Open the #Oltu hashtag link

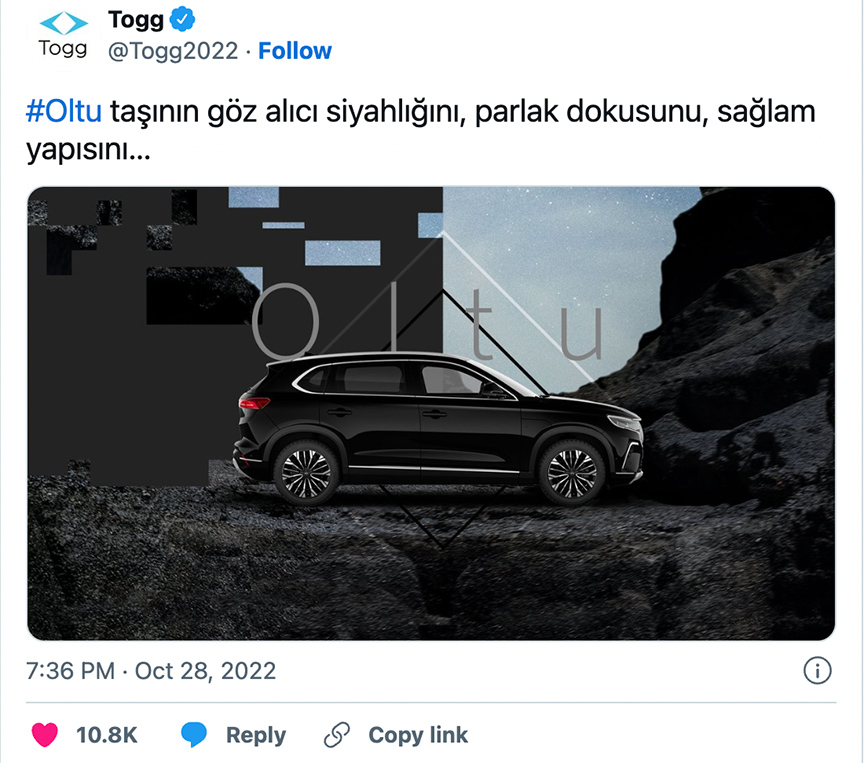pyautogui.click(x=64, y=111)
